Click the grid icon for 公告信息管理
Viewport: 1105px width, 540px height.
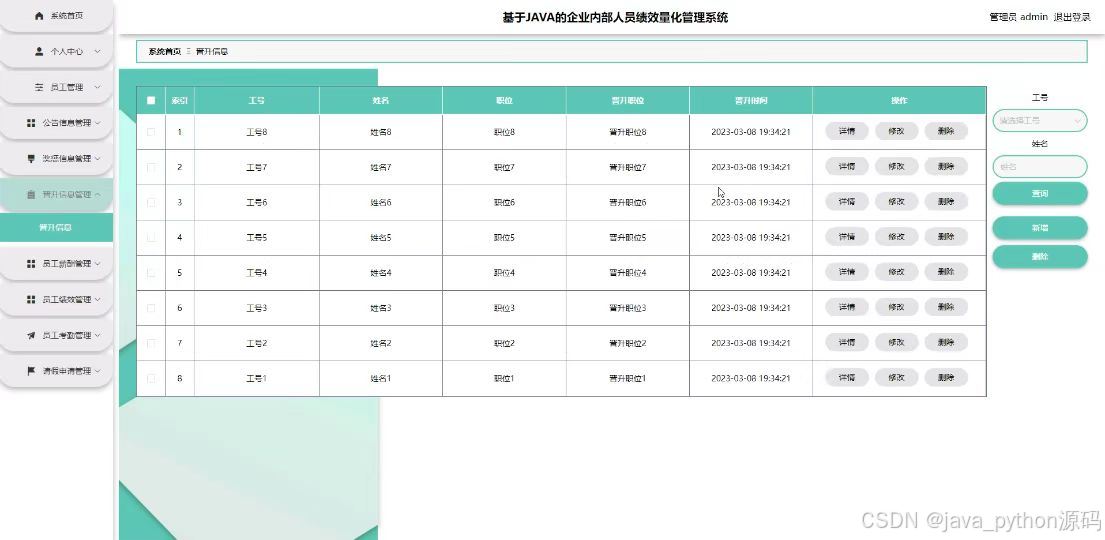[31, 123]
